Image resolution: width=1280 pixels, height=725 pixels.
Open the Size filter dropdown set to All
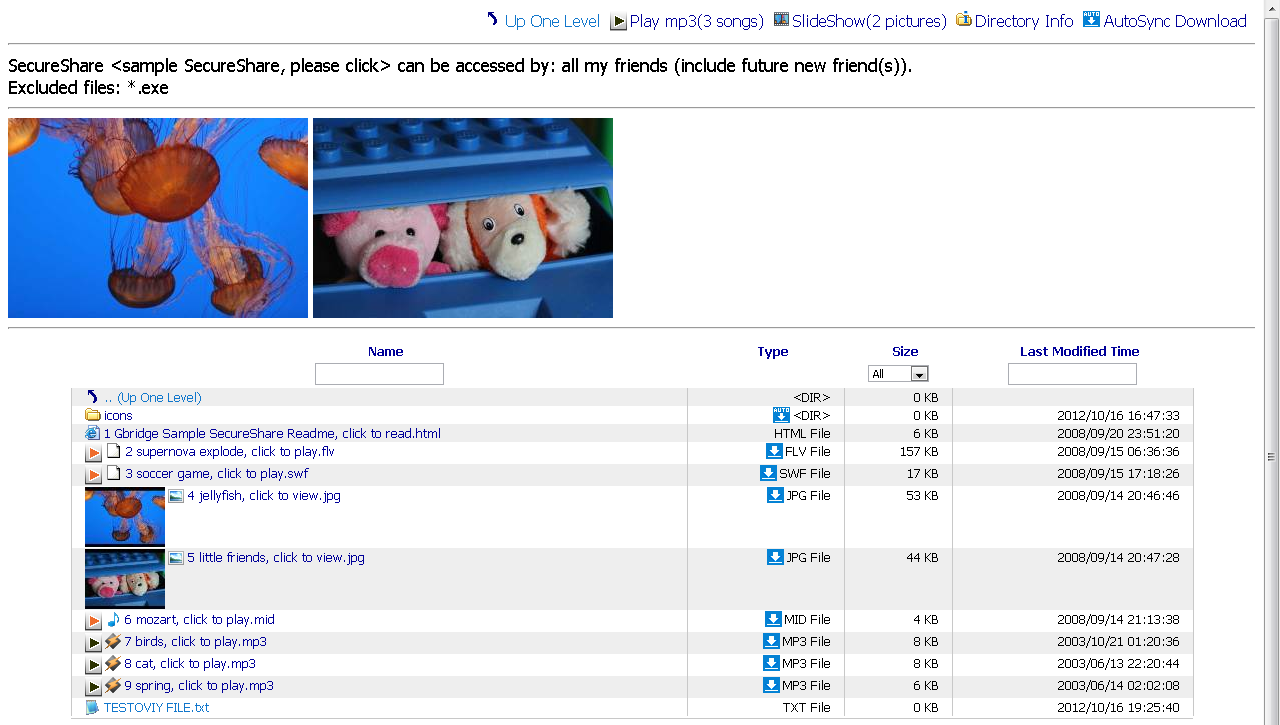tap(898, 374)
